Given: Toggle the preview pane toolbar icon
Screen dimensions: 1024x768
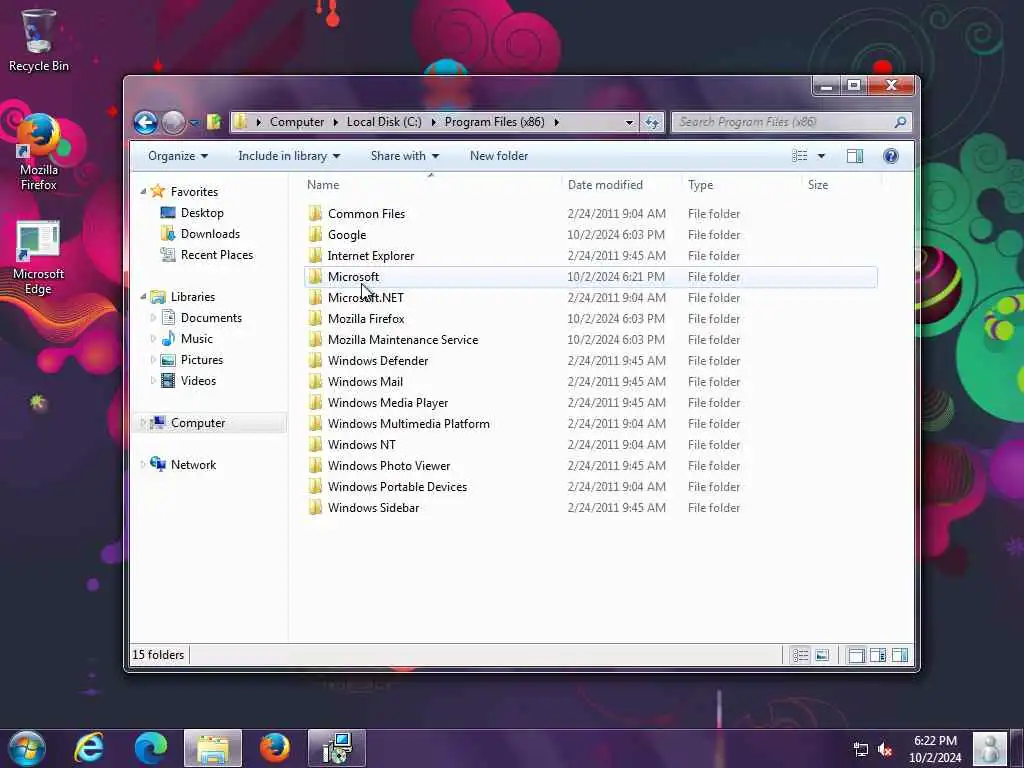Looking at the screenshot, I should [x=854, y=155].
